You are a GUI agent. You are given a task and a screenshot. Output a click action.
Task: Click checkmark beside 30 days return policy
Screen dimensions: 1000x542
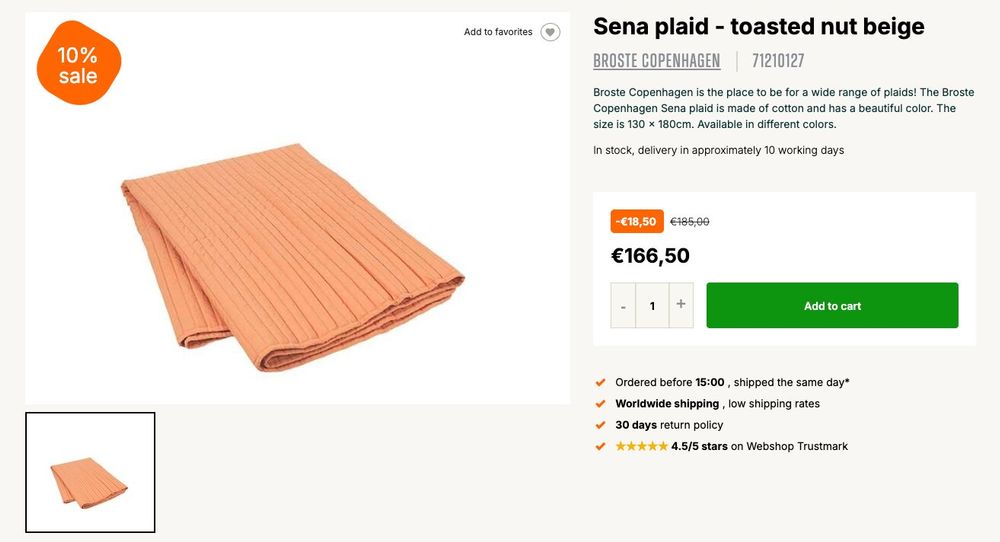coord(600,425)
